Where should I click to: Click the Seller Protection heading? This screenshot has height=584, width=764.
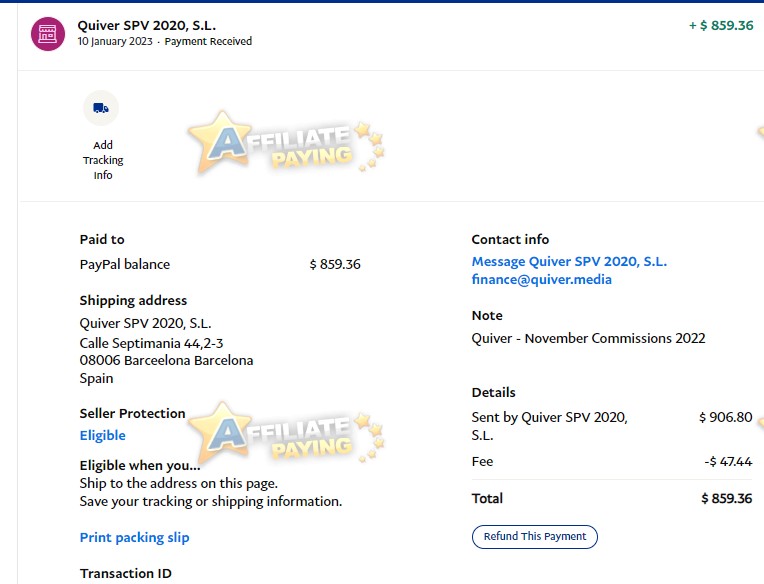coord(133,414)
